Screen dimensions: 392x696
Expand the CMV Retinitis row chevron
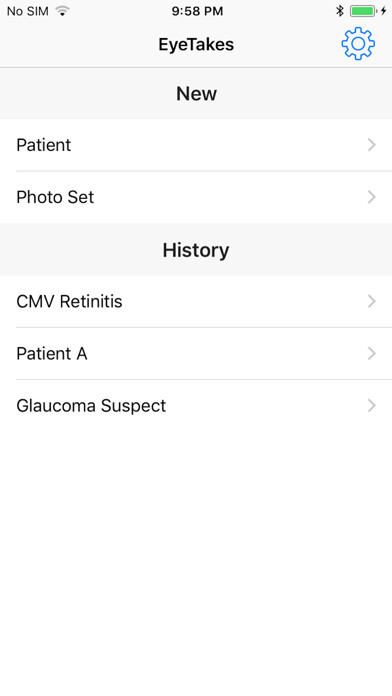pos(372,301)
